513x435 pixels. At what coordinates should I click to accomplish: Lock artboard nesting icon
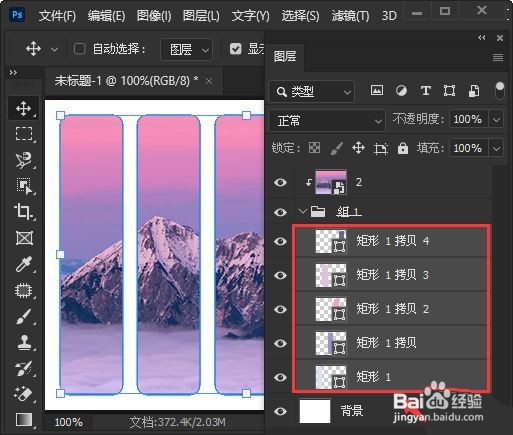[381, 148]
